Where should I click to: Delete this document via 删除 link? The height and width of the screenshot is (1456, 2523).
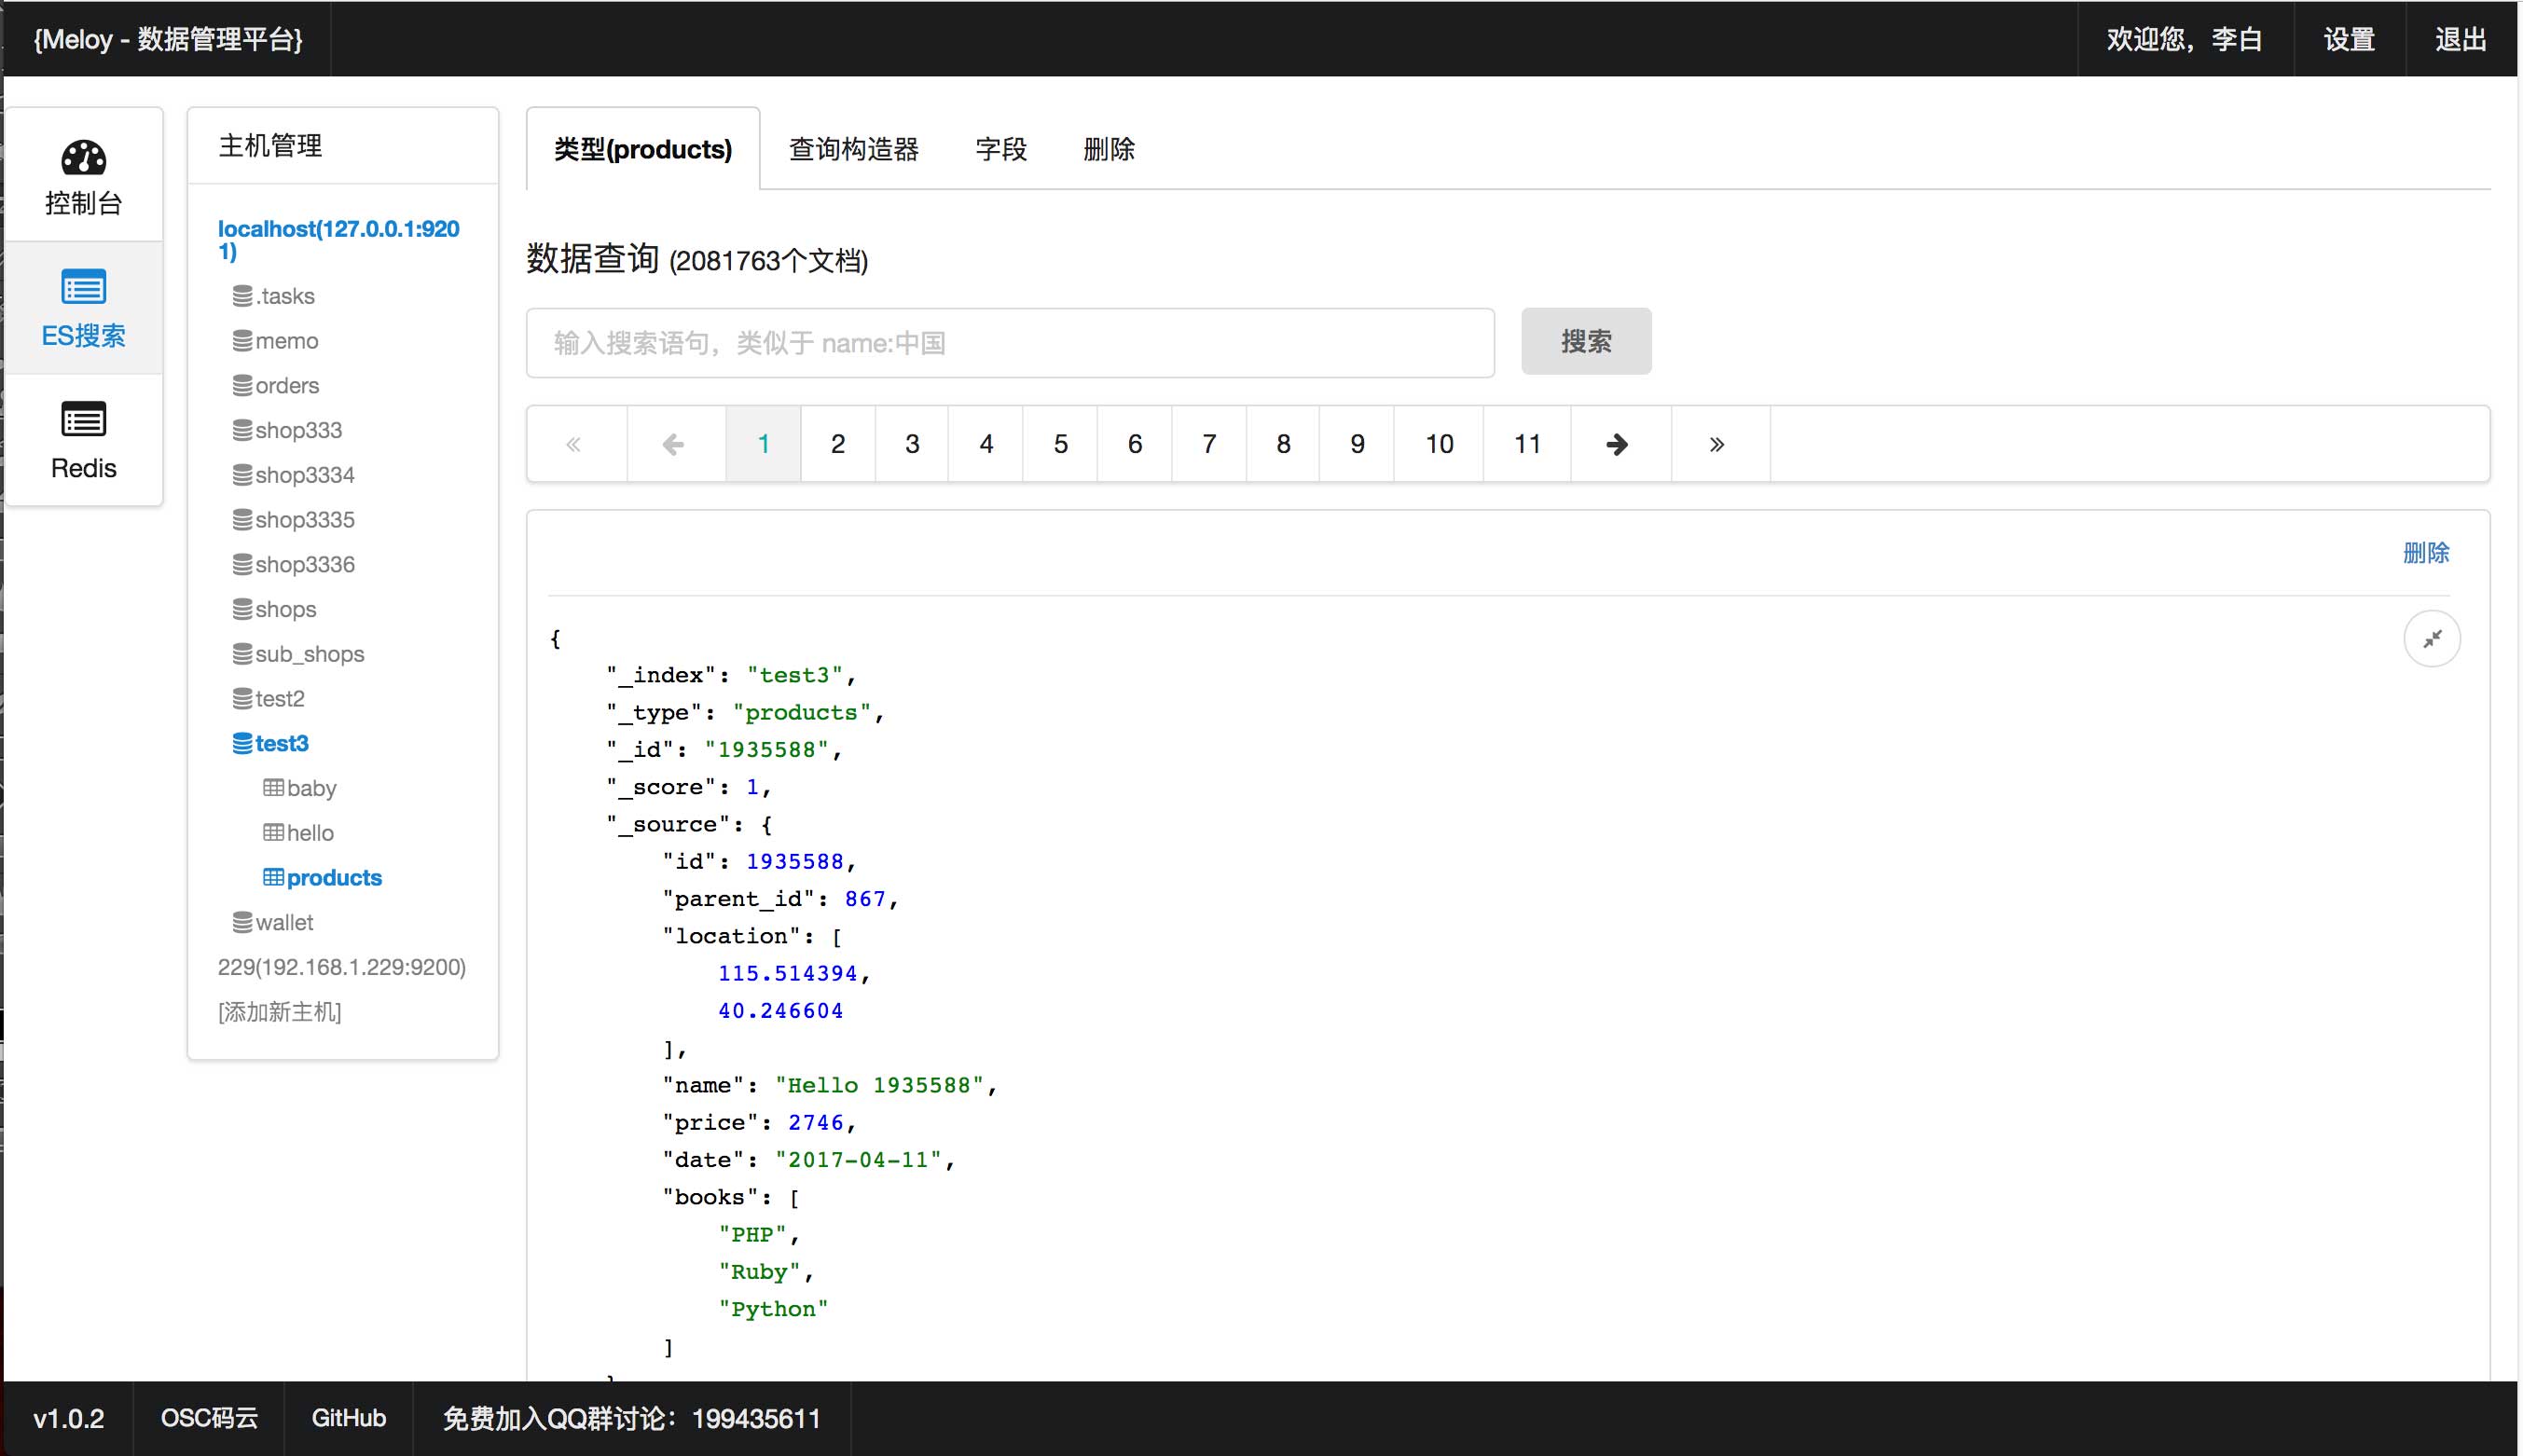2426,553
